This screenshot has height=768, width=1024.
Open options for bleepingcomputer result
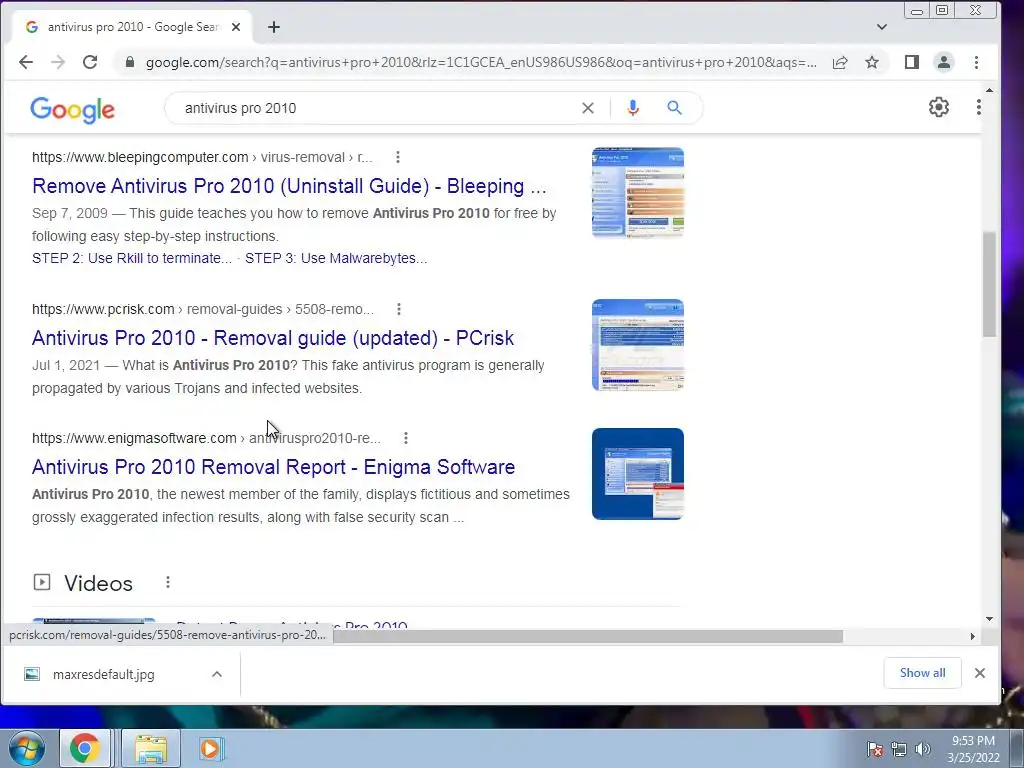pyautogui.click(x=398, y=157)
